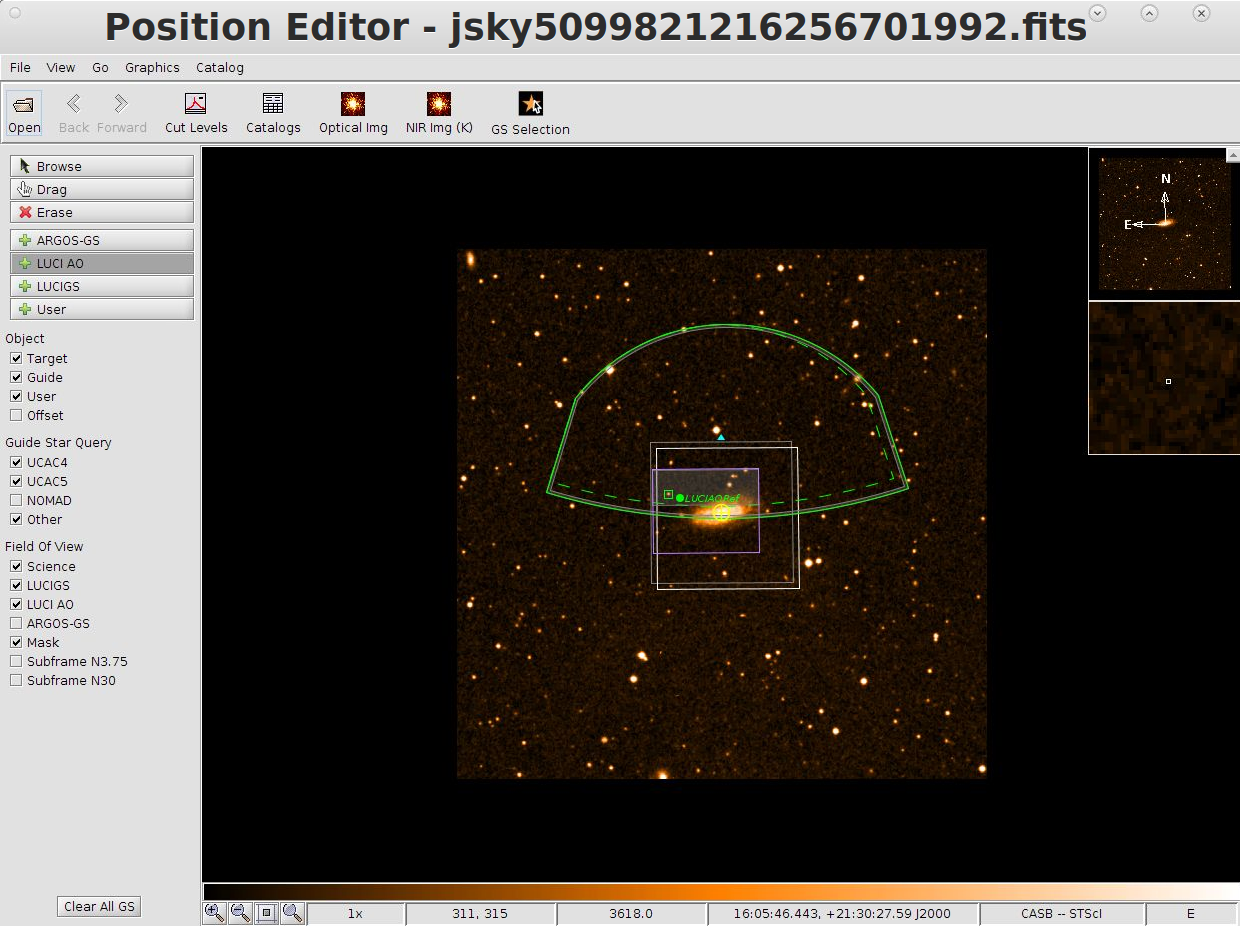This screenshot has height=926, width=1240.
Task: Click the pan window thumbnail with compass
Action: click(x=1164, y=224)
